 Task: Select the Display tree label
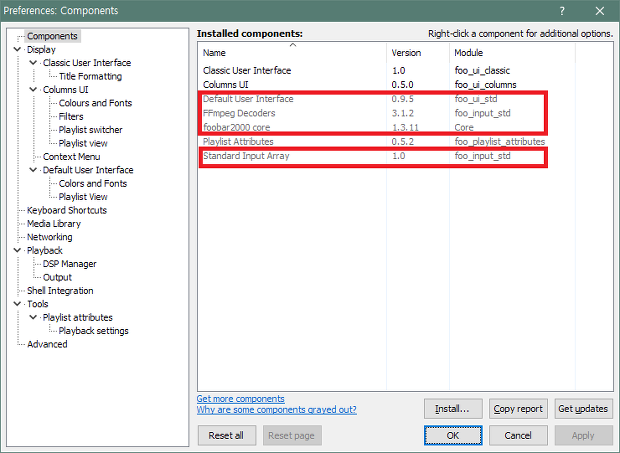(41, 49)
